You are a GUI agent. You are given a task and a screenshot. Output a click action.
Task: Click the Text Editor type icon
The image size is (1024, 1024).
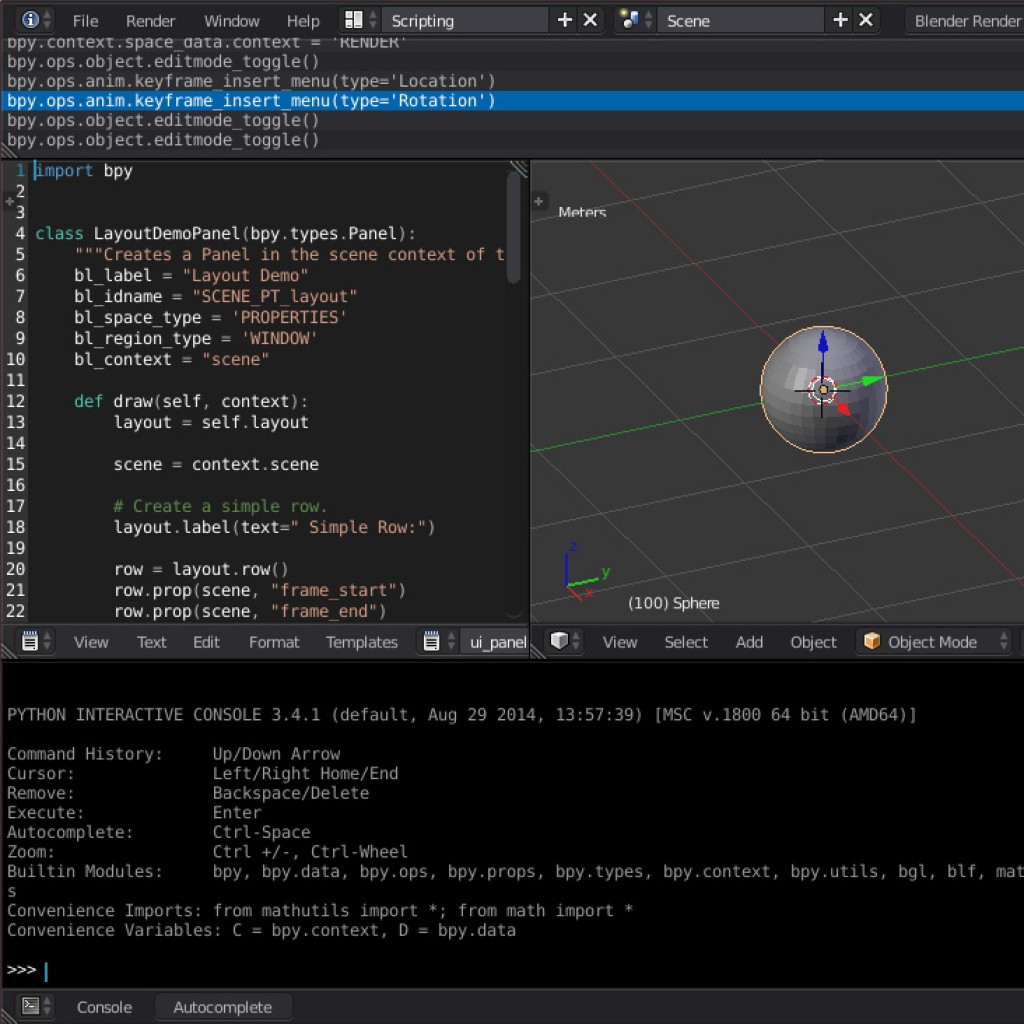[29, 642]
